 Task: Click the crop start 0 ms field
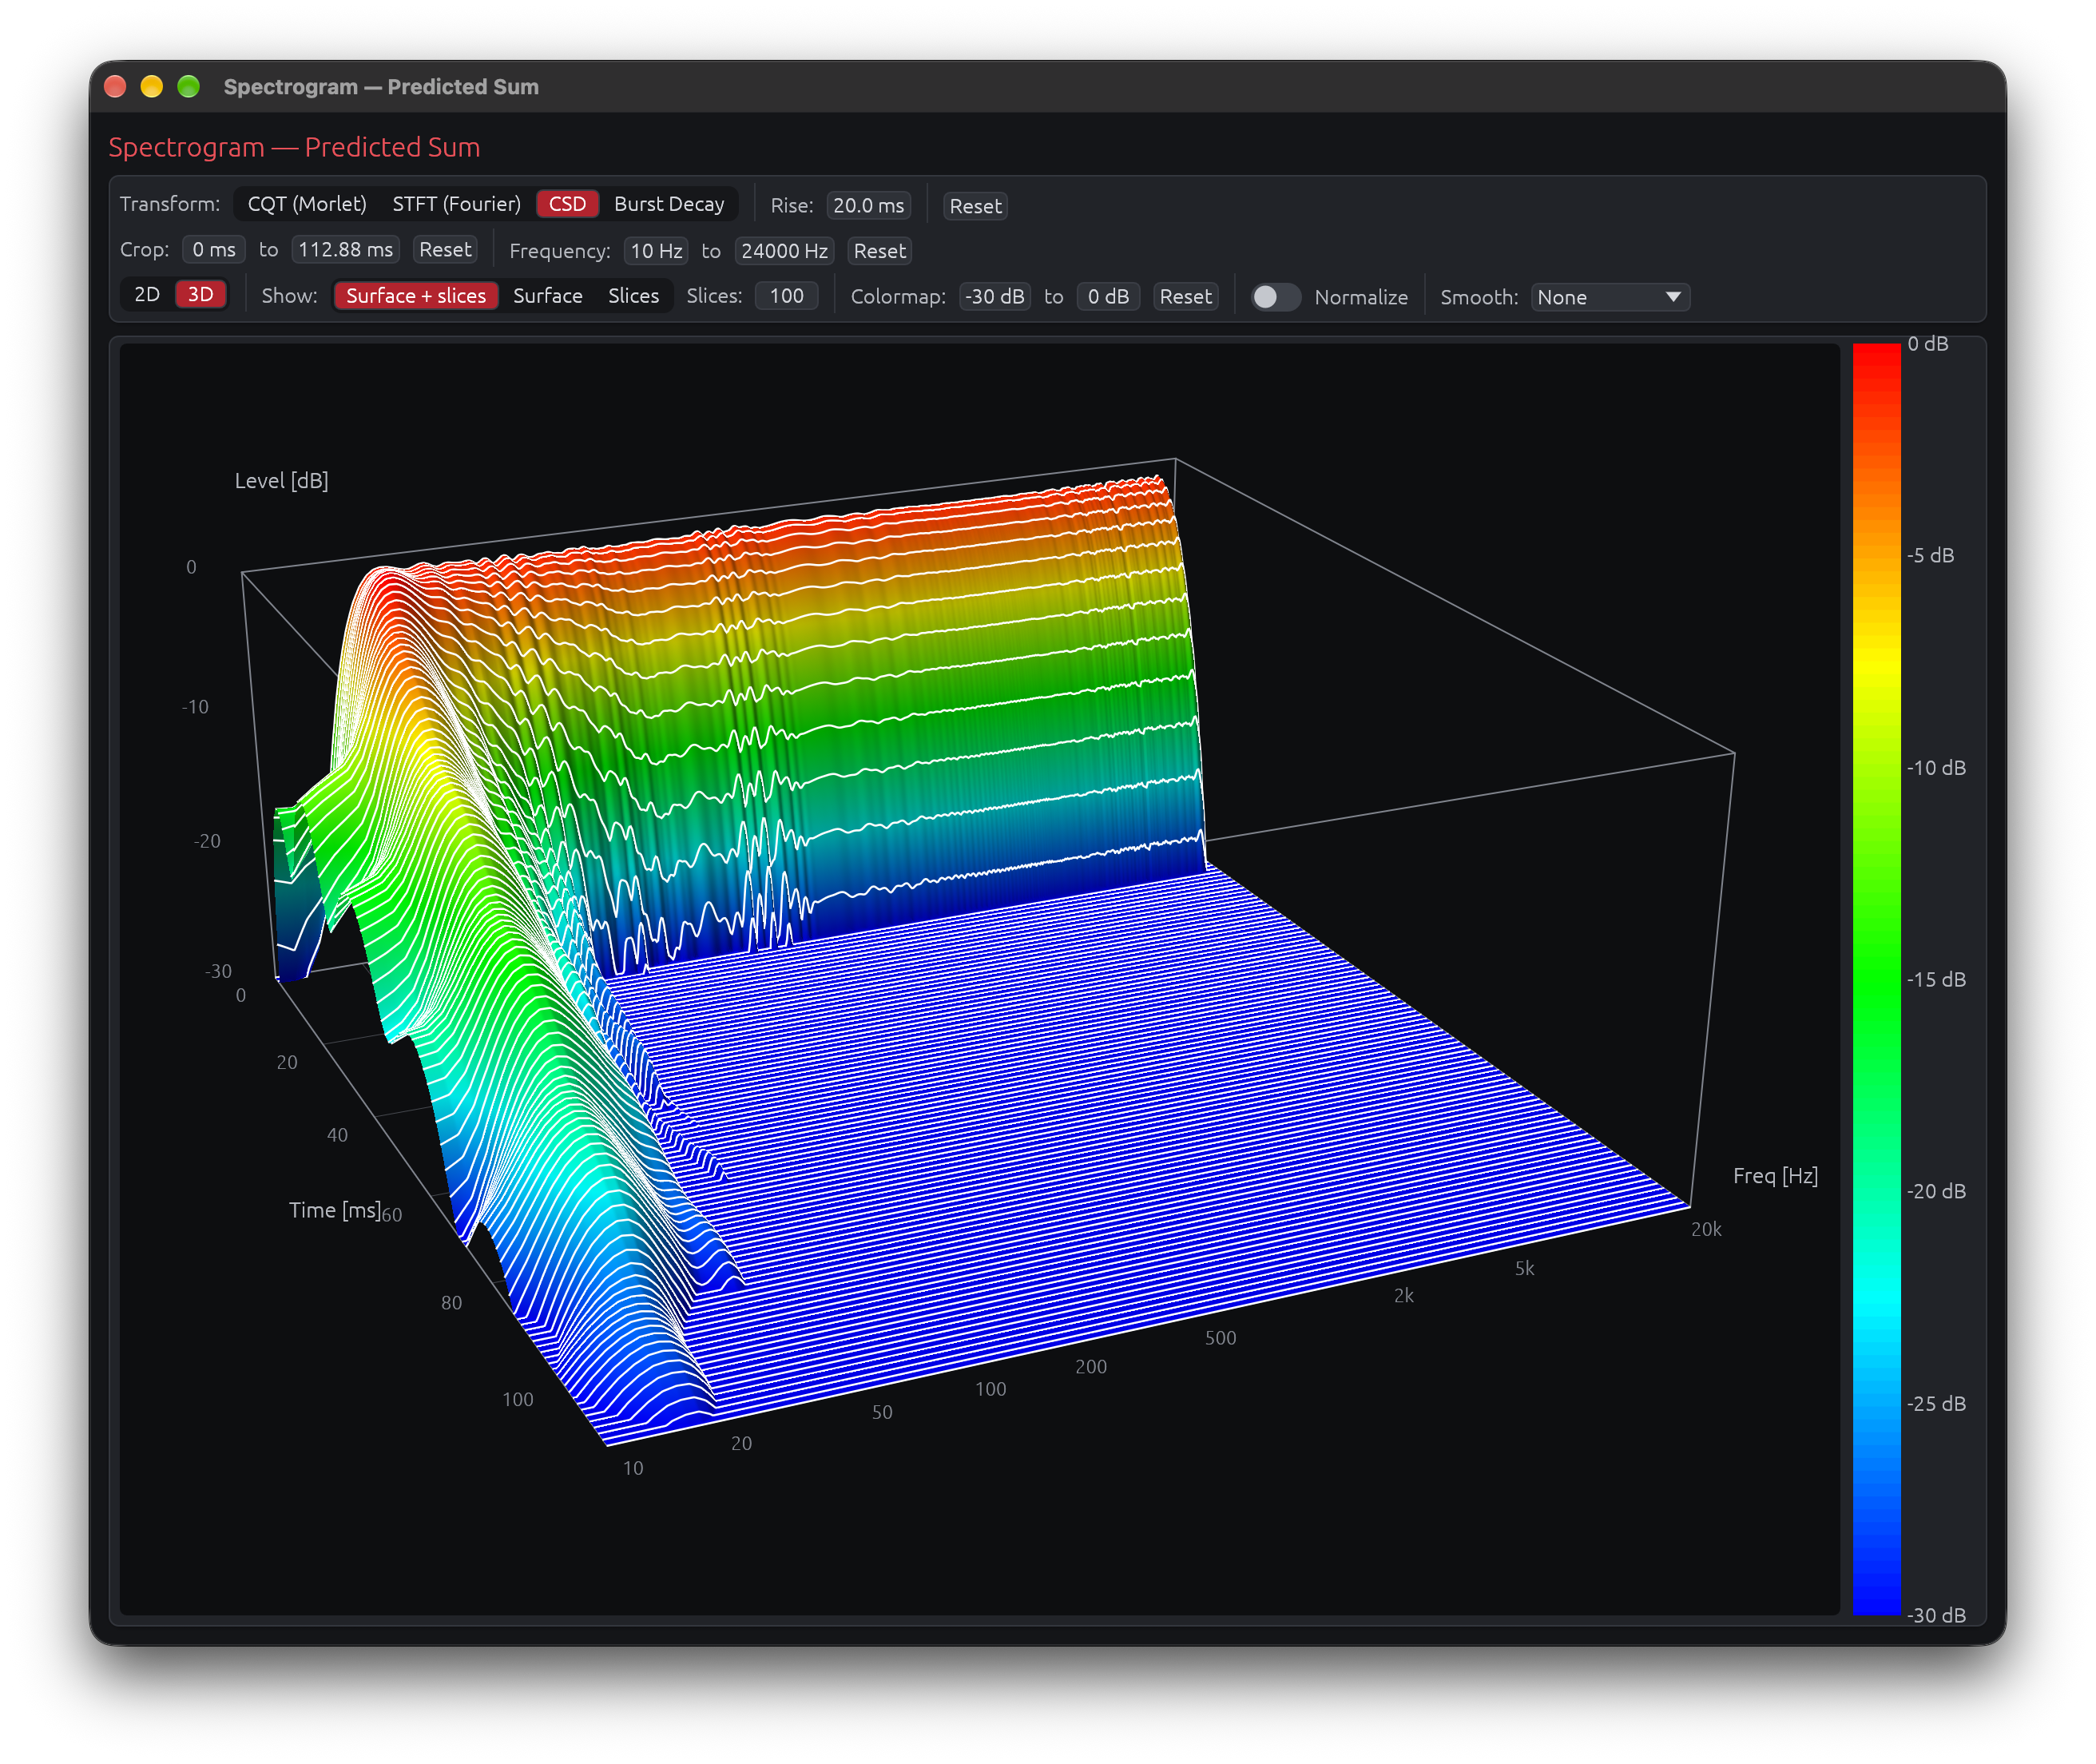(x=214, y=249)
